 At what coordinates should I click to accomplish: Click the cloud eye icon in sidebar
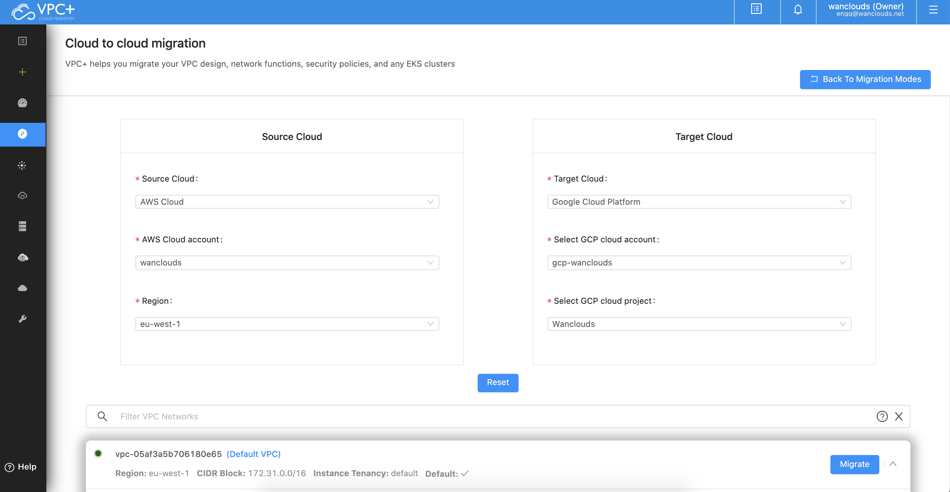[x=22, y=196]
